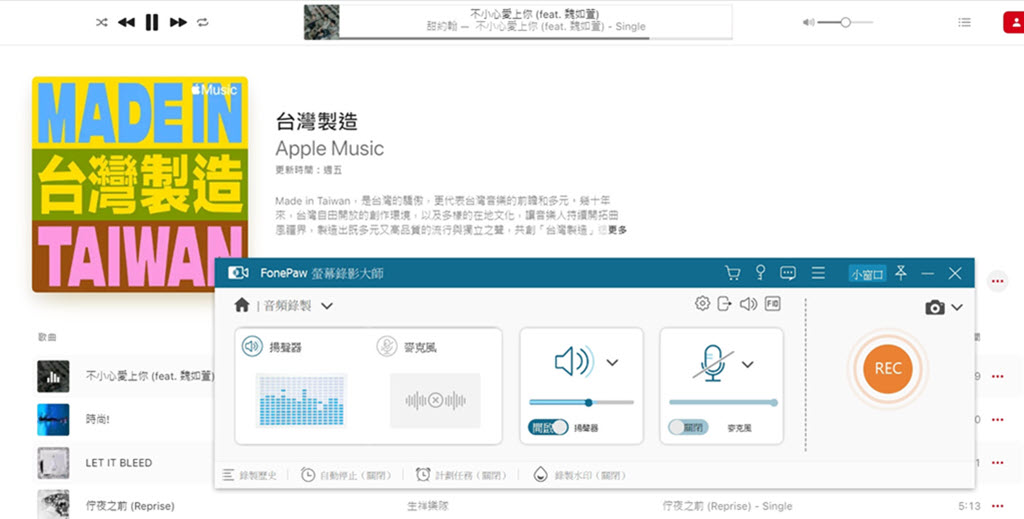Open the Apple Music curator link
Screen dimensions: 1024x519
point(329,148)
